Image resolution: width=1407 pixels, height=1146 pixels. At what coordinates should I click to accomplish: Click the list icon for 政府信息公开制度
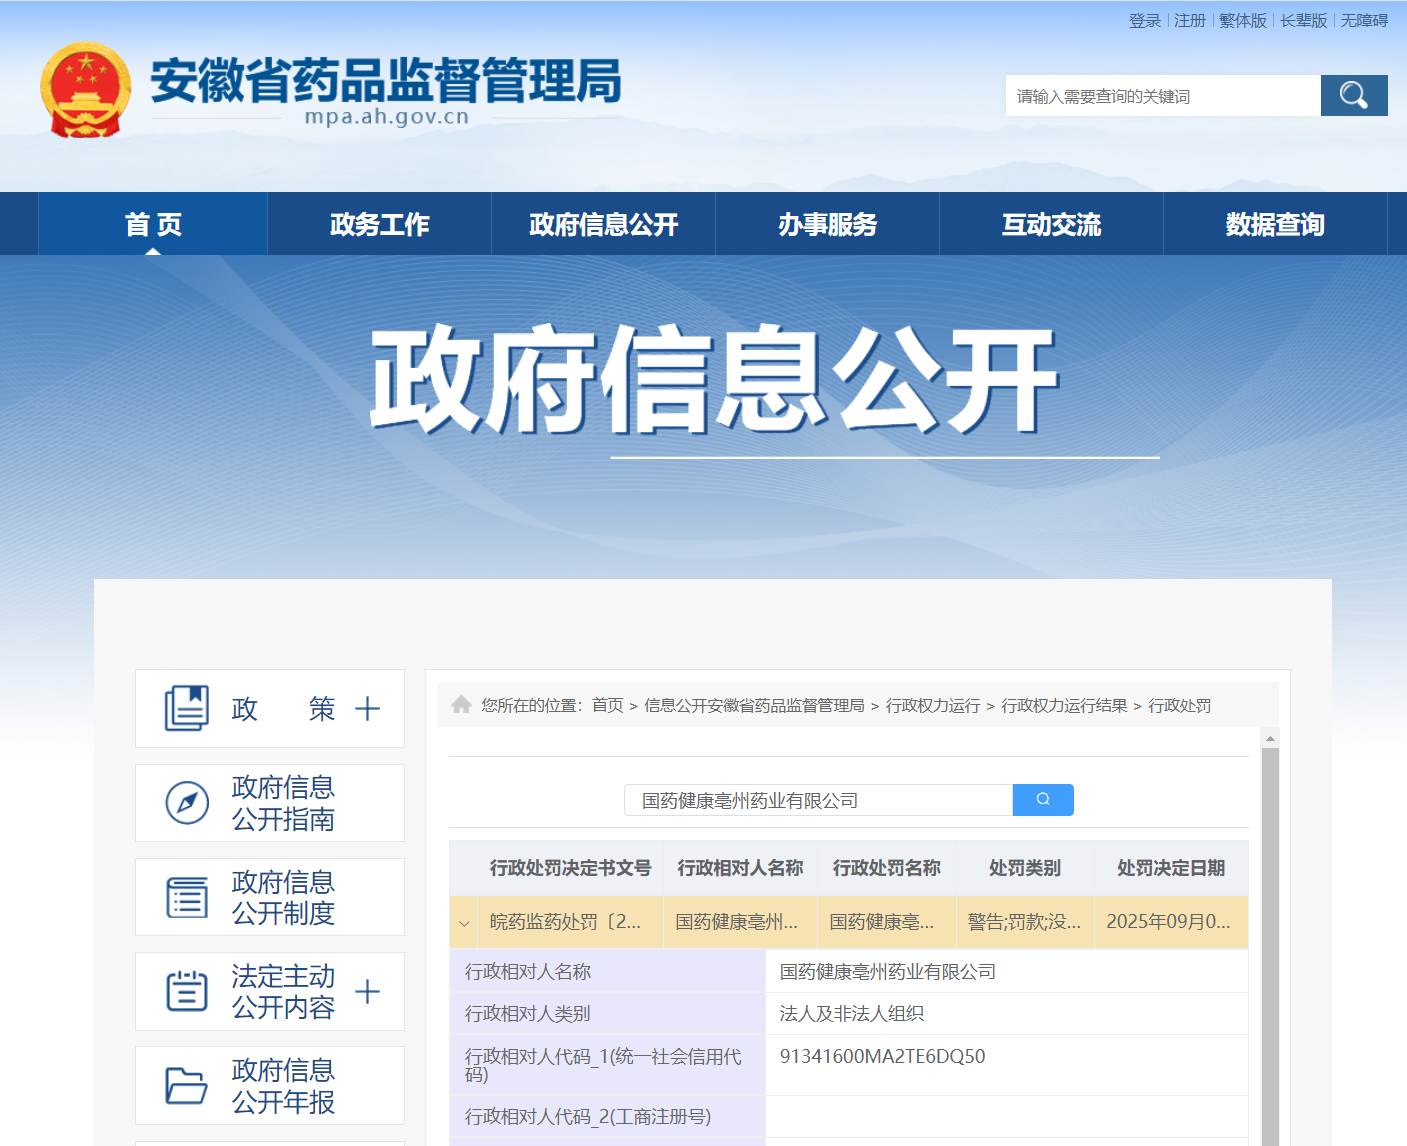coord(187,897)
